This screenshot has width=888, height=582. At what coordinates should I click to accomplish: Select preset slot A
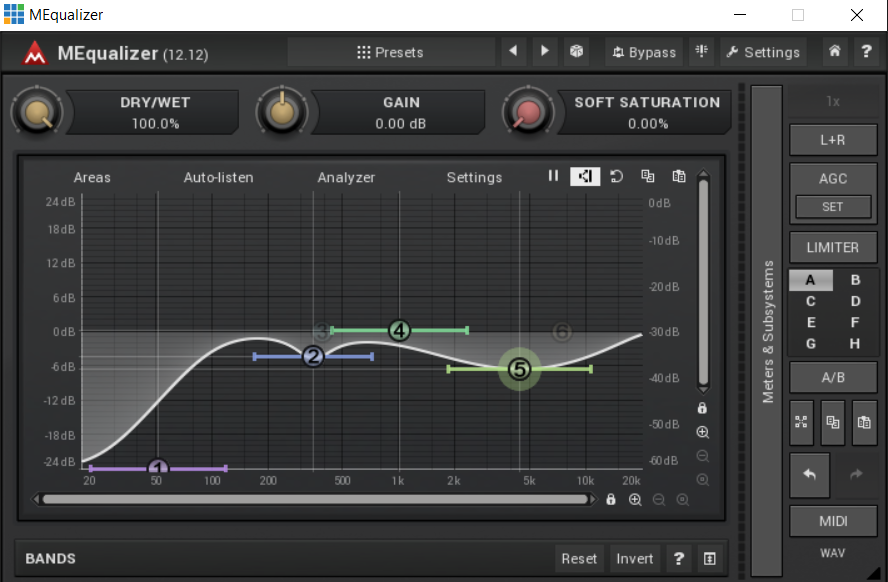[x=811, y=280]
